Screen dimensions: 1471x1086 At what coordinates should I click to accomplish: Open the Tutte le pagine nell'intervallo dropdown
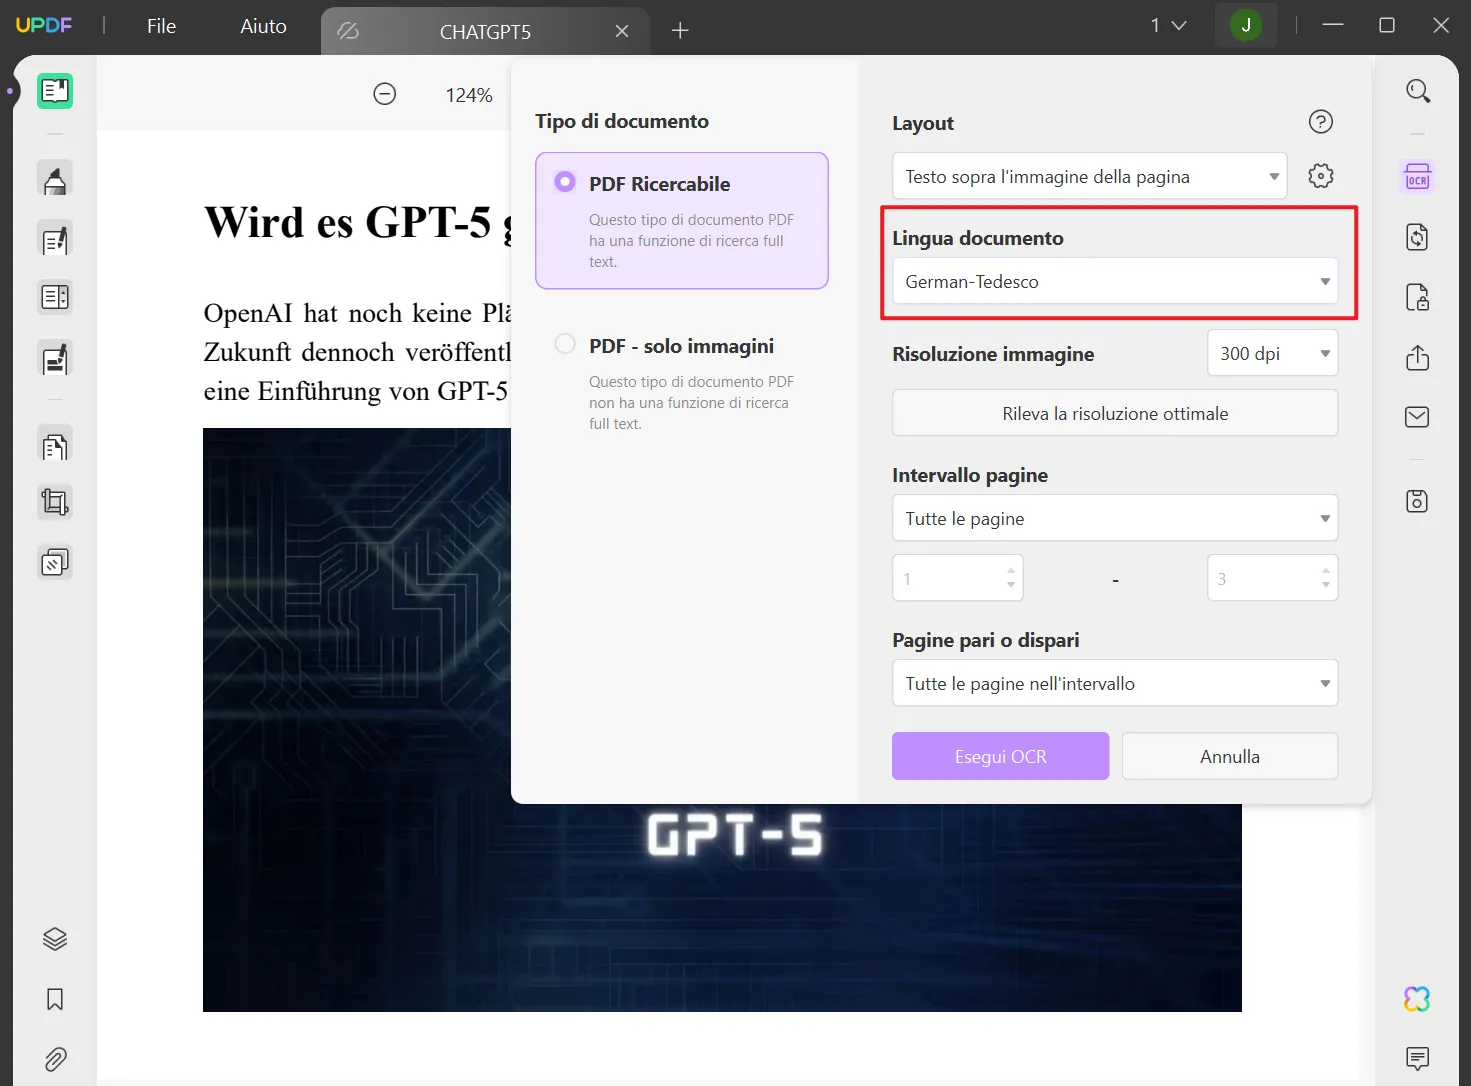pos(1115,684)
